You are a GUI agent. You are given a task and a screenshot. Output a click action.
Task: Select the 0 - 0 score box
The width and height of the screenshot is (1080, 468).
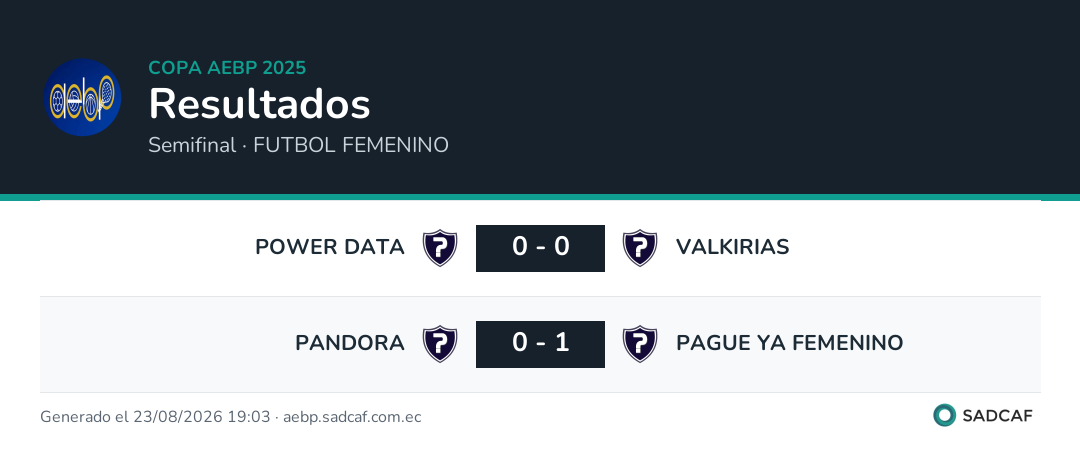pos(540,248)
